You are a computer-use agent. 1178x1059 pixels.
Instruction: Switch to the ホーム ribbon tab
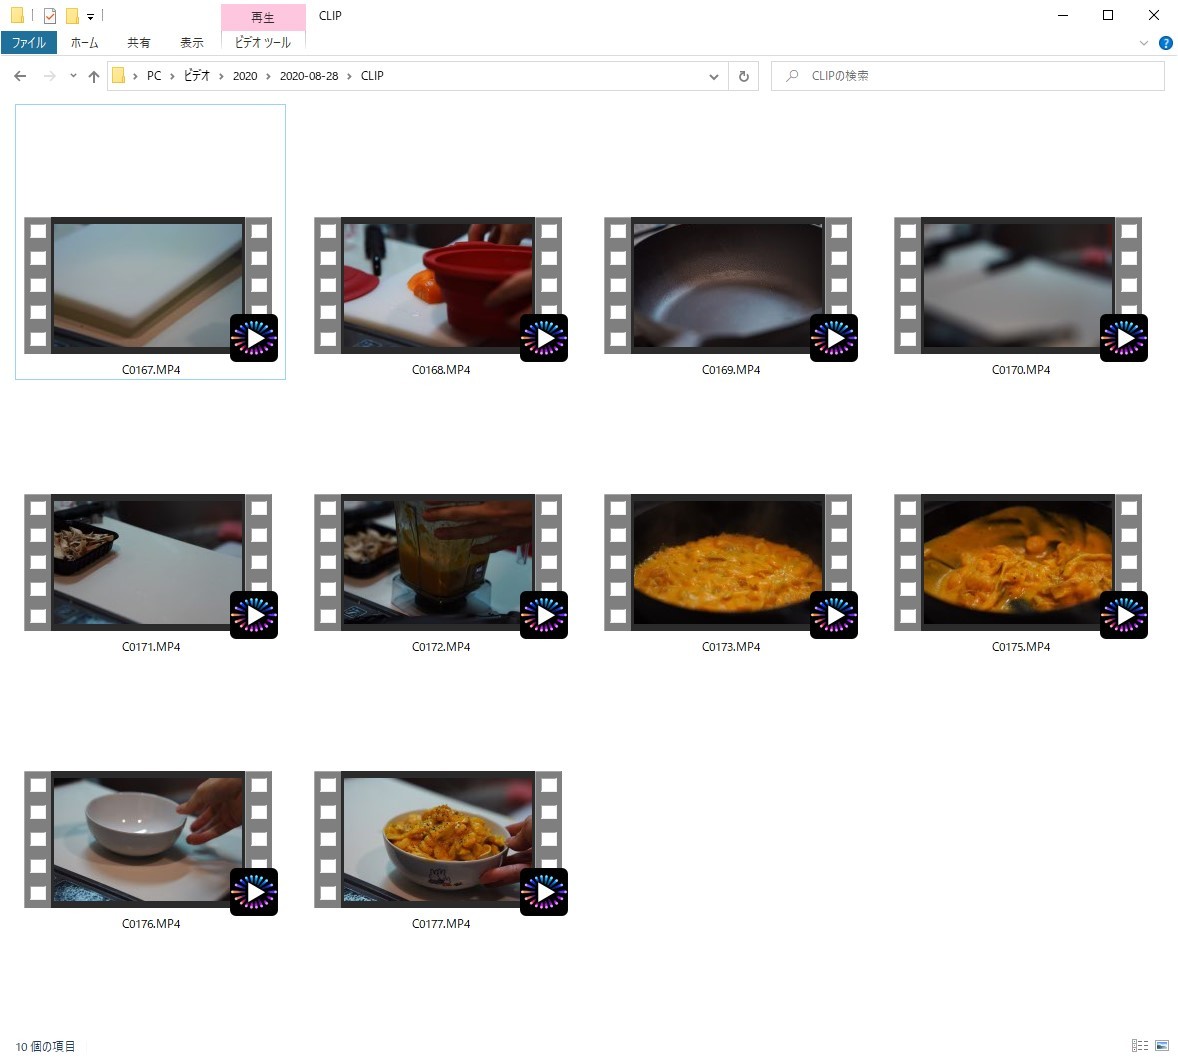pyautogui.click(x=84, y=42)
